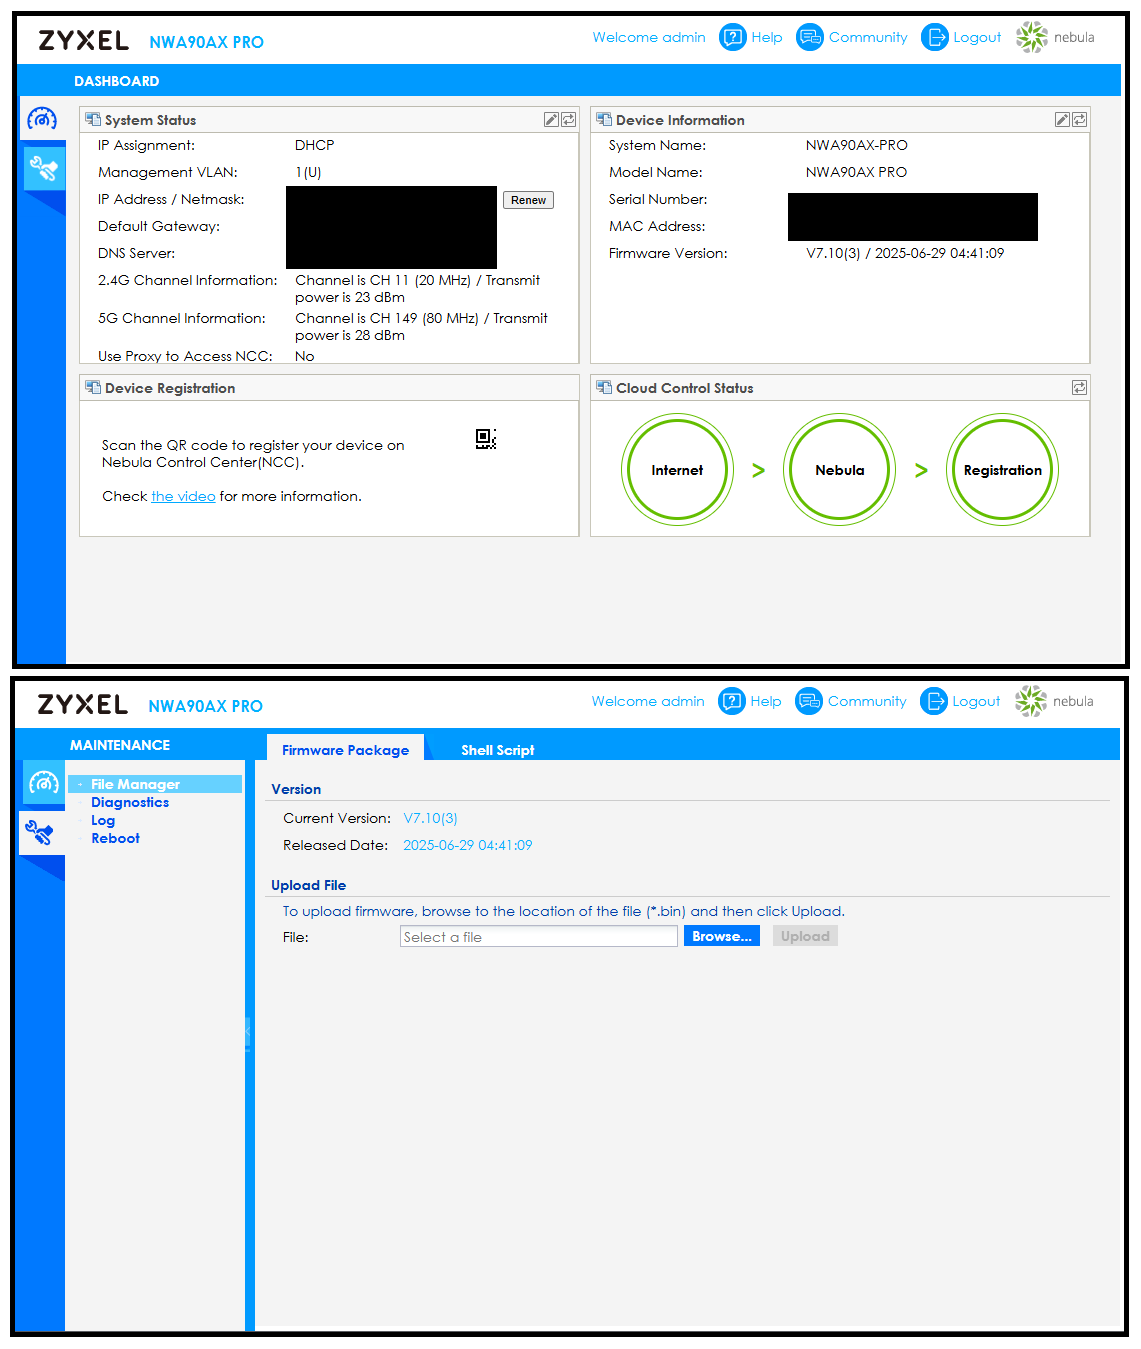The image size is (1141, 1349).
Task: Open "the video" link in Device Registration
Action: 183,496
